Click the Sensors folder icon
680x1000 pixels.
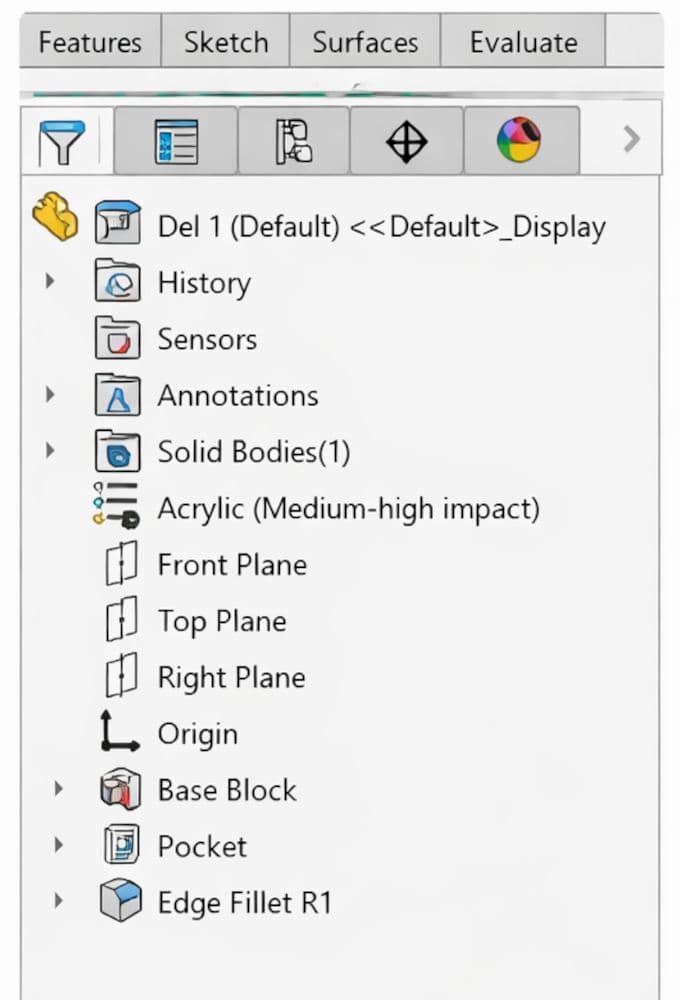point(118,339)
